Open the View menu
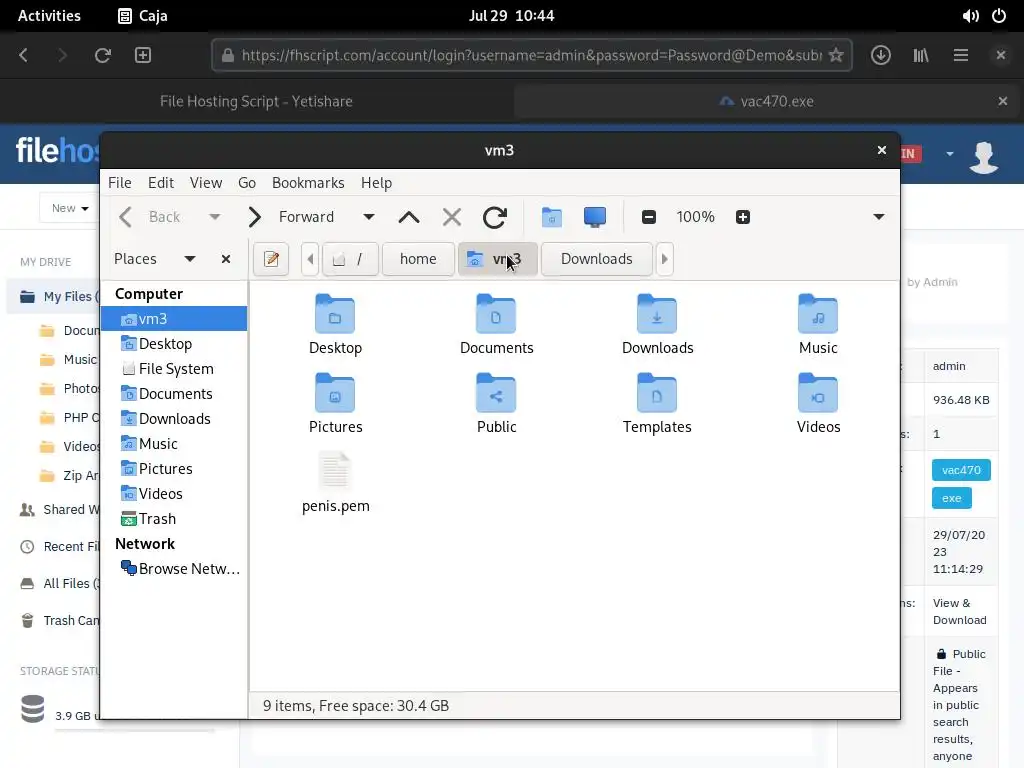The image size is (1024, 768). coord(206,183)
